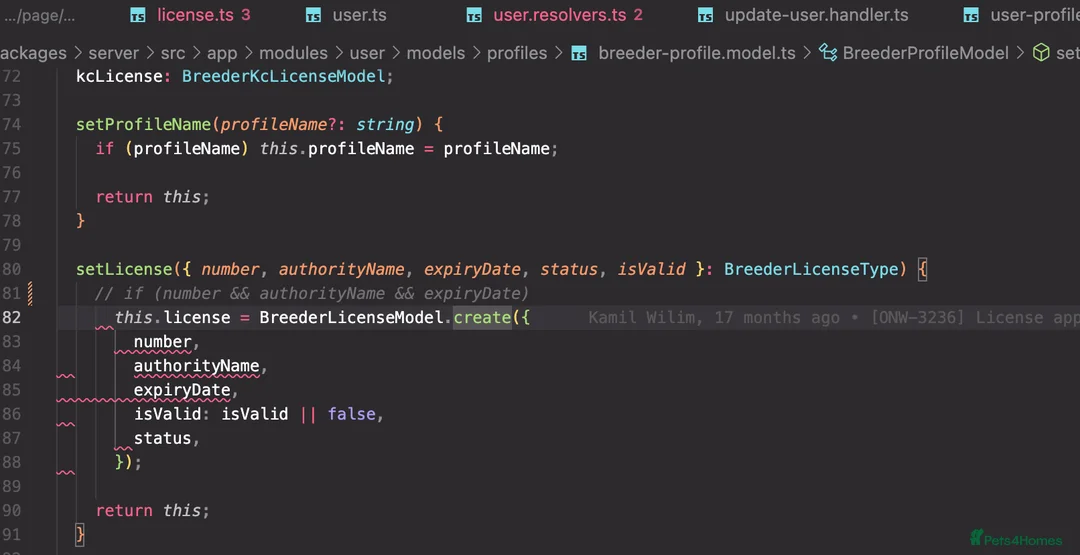Click line number 82 in the gutter
1080x555 pixels.
pyautogui.click(x=11, y=318)
